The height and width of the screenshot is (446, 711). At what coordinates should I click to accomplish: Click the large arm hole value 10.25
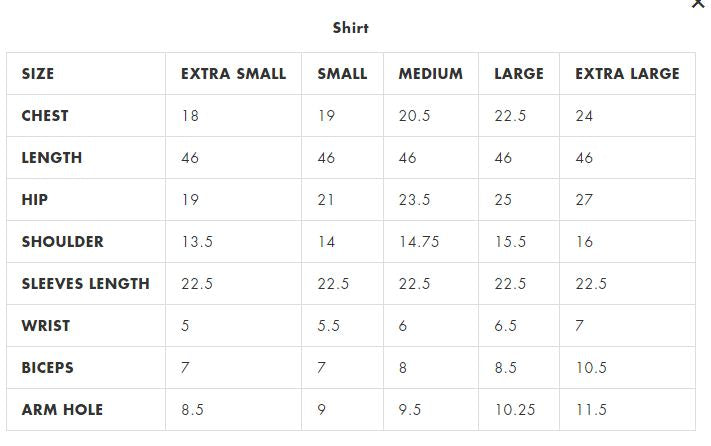click(515, 410)
